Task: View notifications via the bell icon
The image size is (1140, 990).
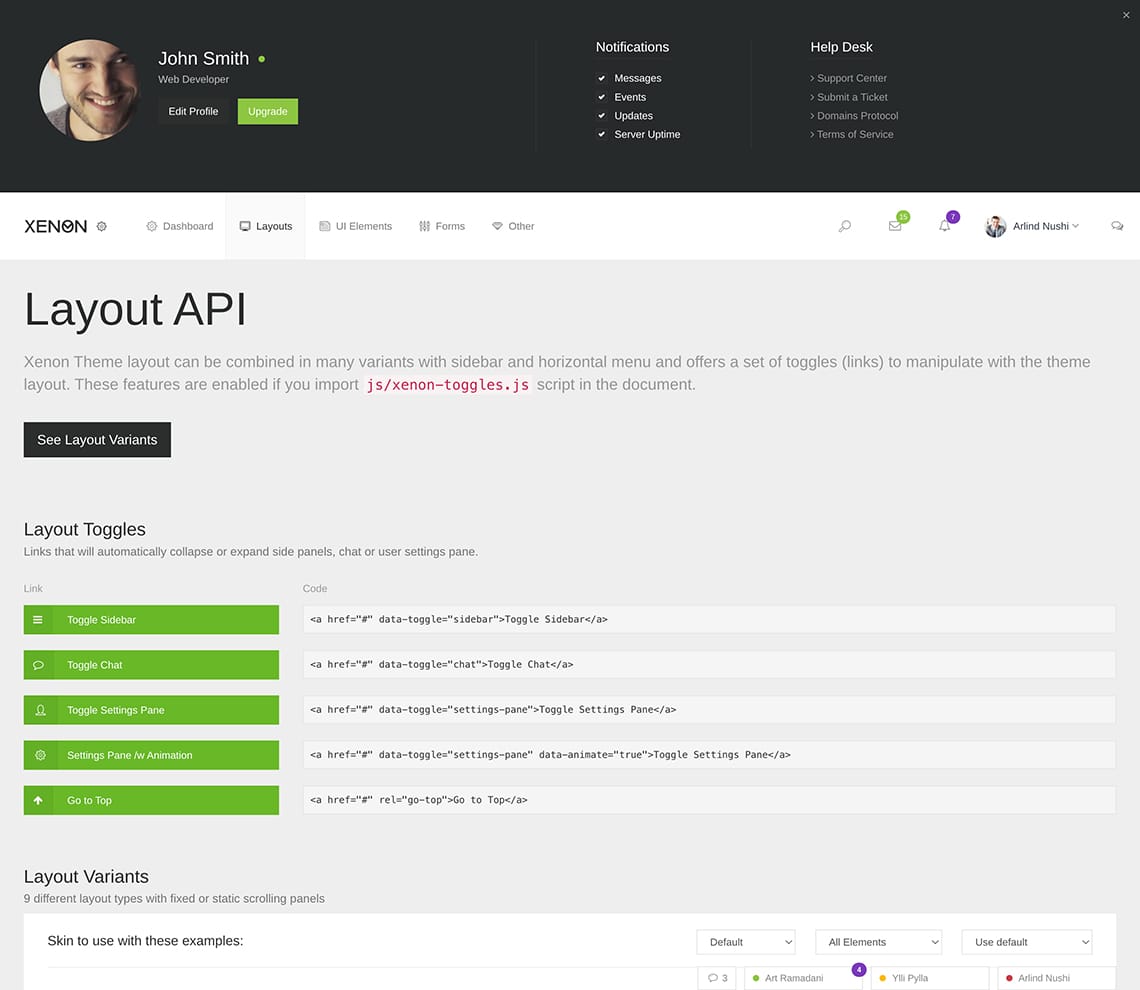Action: tap(944, 226)
